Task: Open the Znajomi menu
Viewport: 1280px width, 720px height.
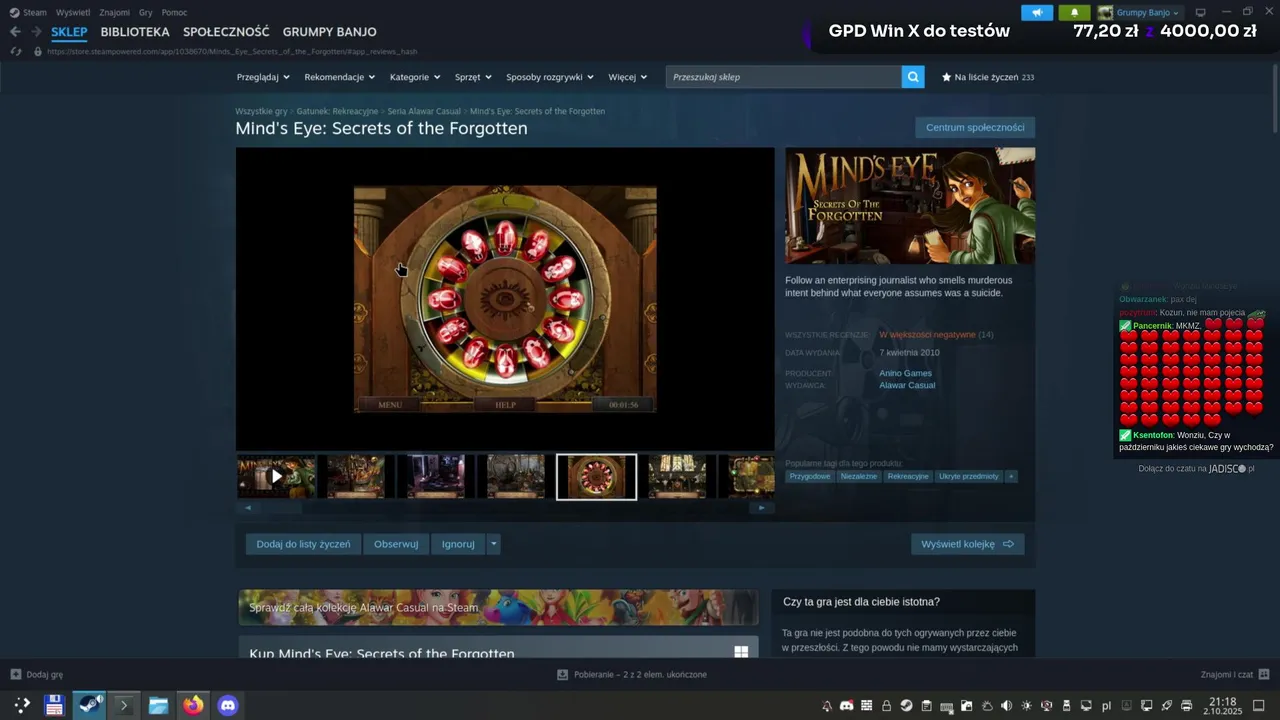Action: tap(115, 12)
